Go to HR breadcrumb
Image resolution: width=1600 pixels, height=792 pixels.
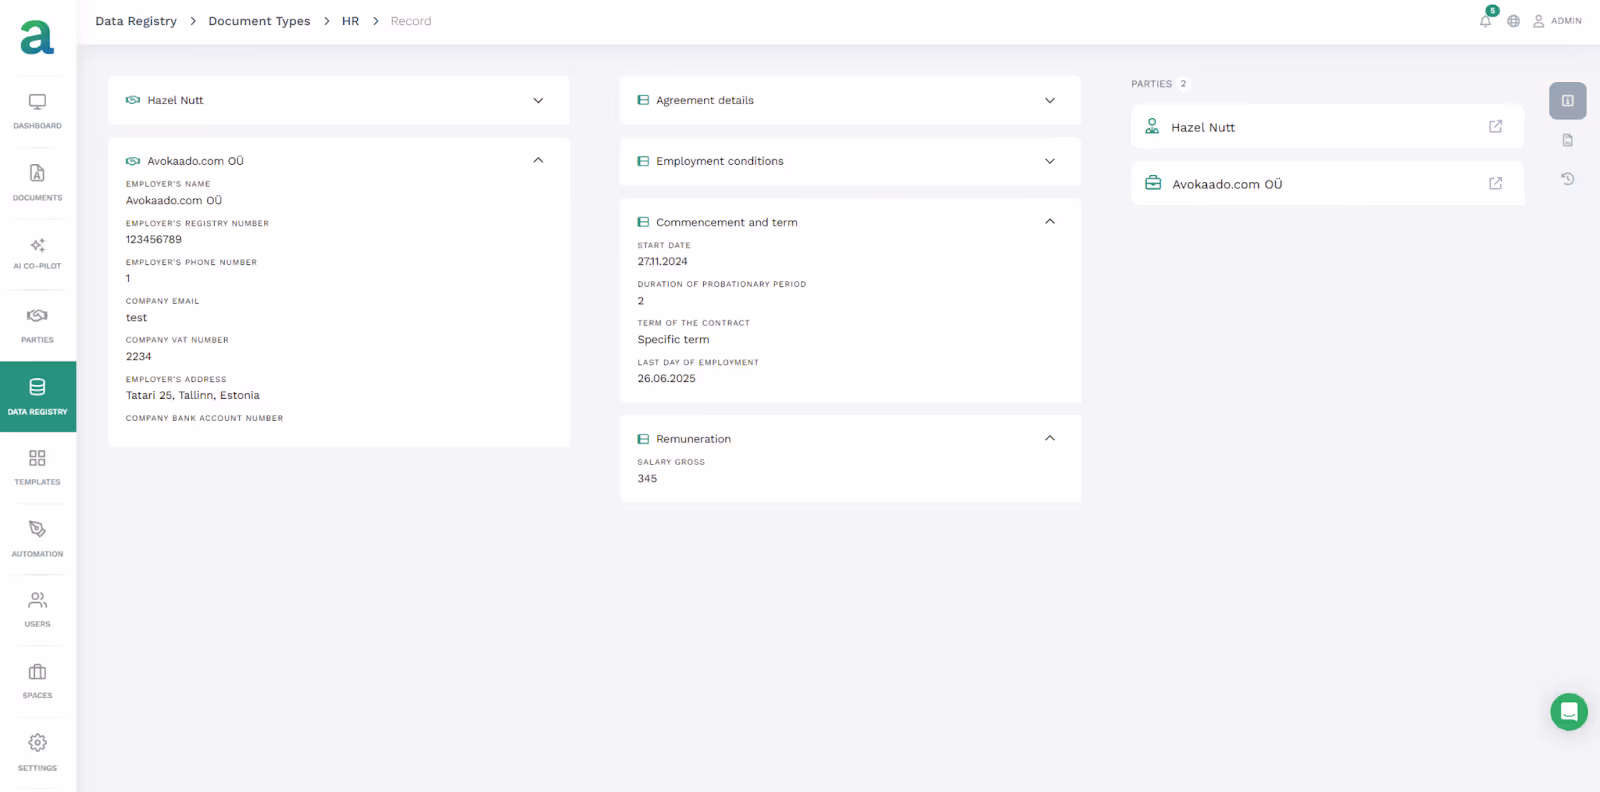pyautogui.click(x=350, y=21)
